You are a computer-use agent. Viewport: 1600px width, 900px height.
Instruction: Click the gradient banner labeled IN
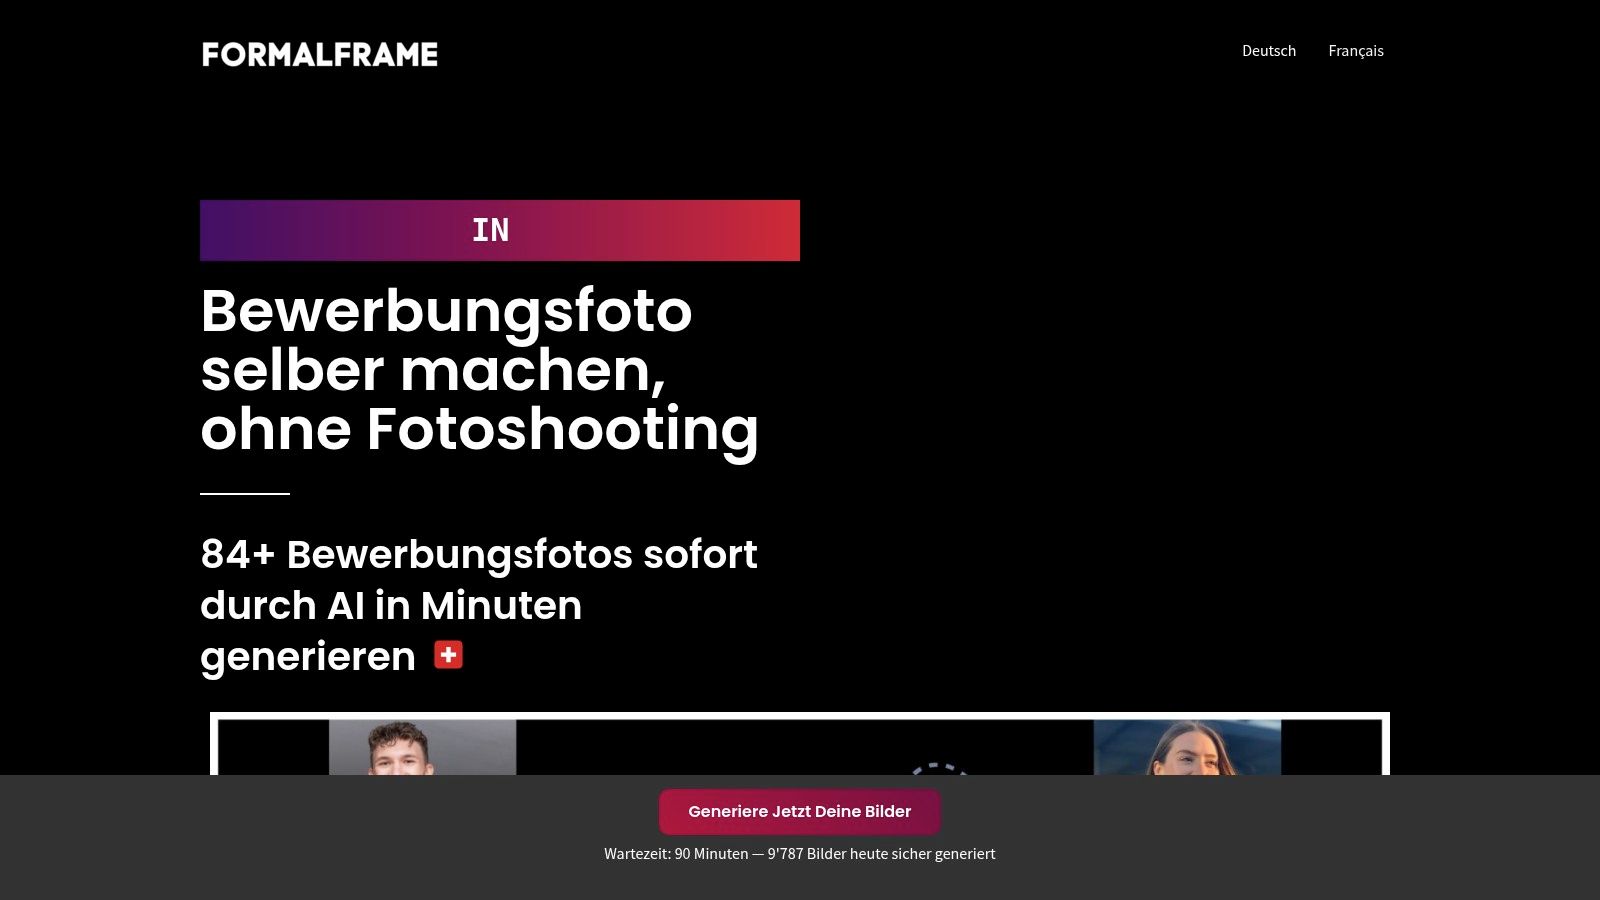[x=500, y=230]
